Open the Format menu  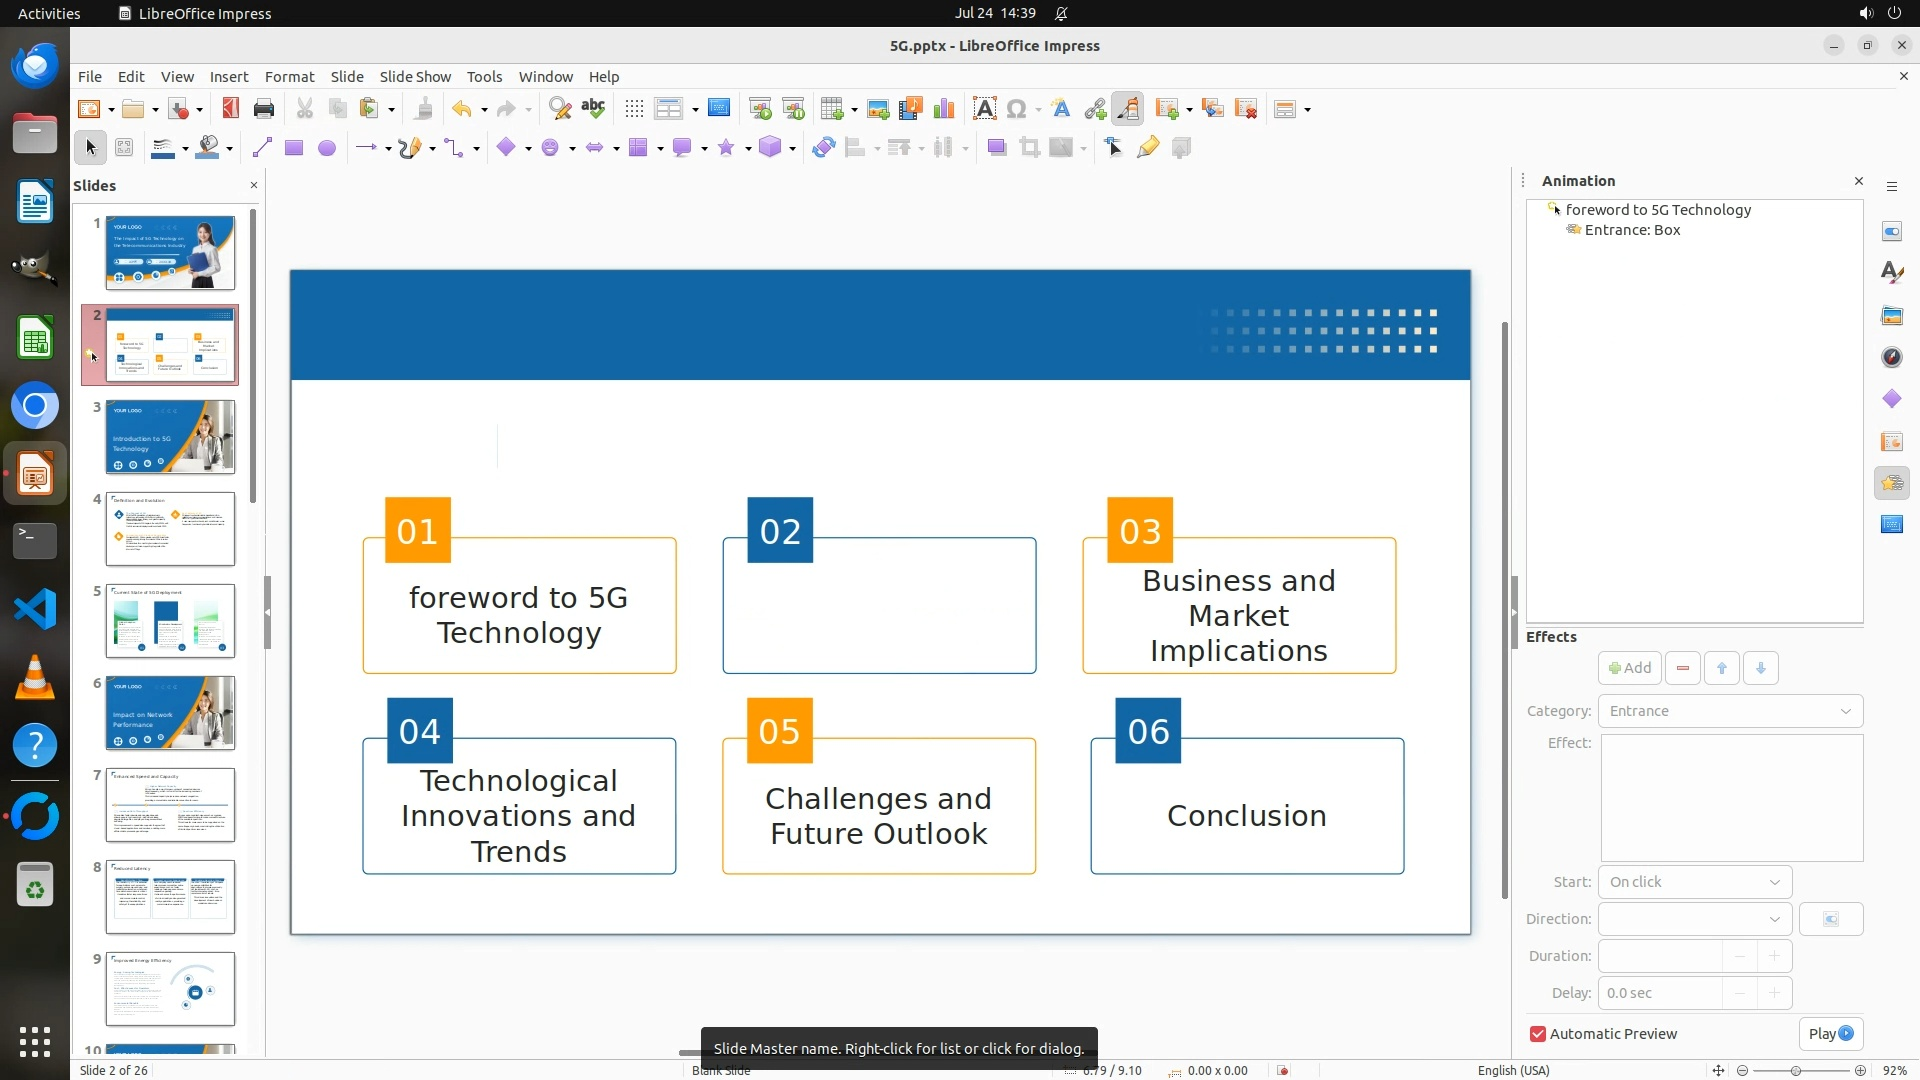(289, 76)
